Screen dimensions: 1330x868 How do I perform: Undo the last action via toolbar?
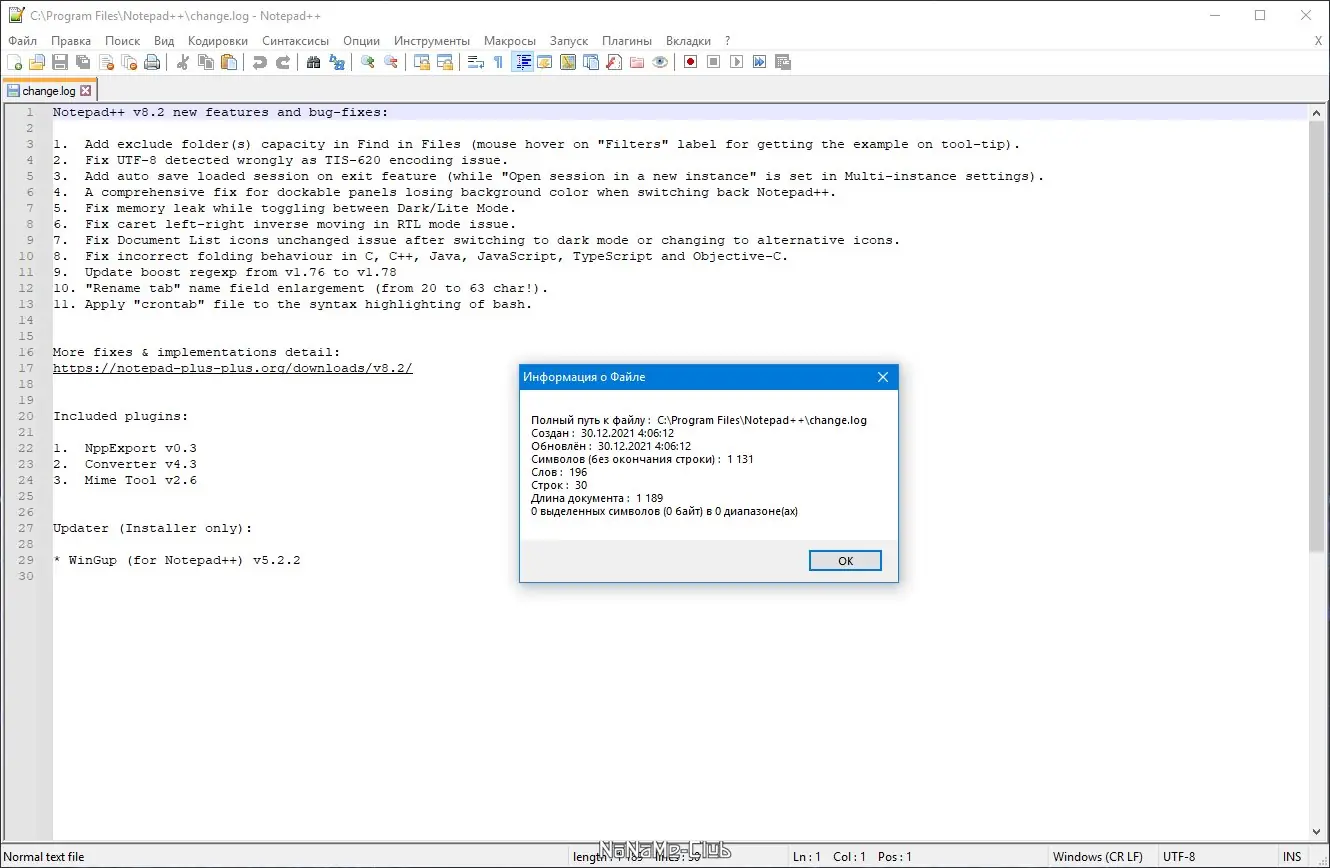click(260, 62)
